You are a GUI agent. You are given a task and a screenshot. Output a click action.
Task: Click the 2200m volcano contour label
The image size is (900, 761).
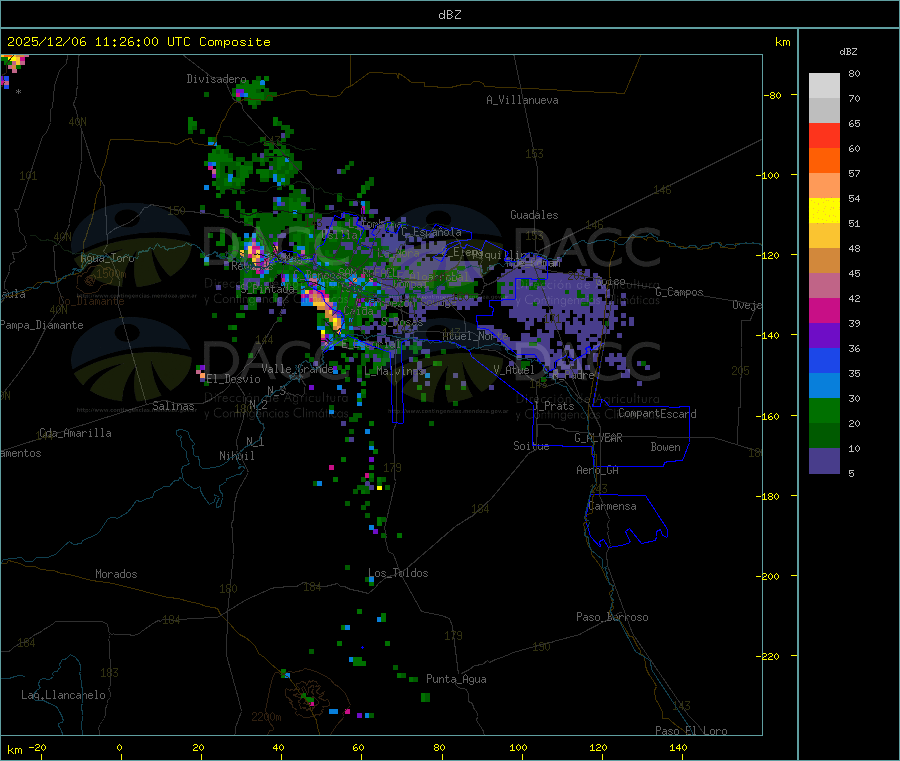click(x=266, y=717)
